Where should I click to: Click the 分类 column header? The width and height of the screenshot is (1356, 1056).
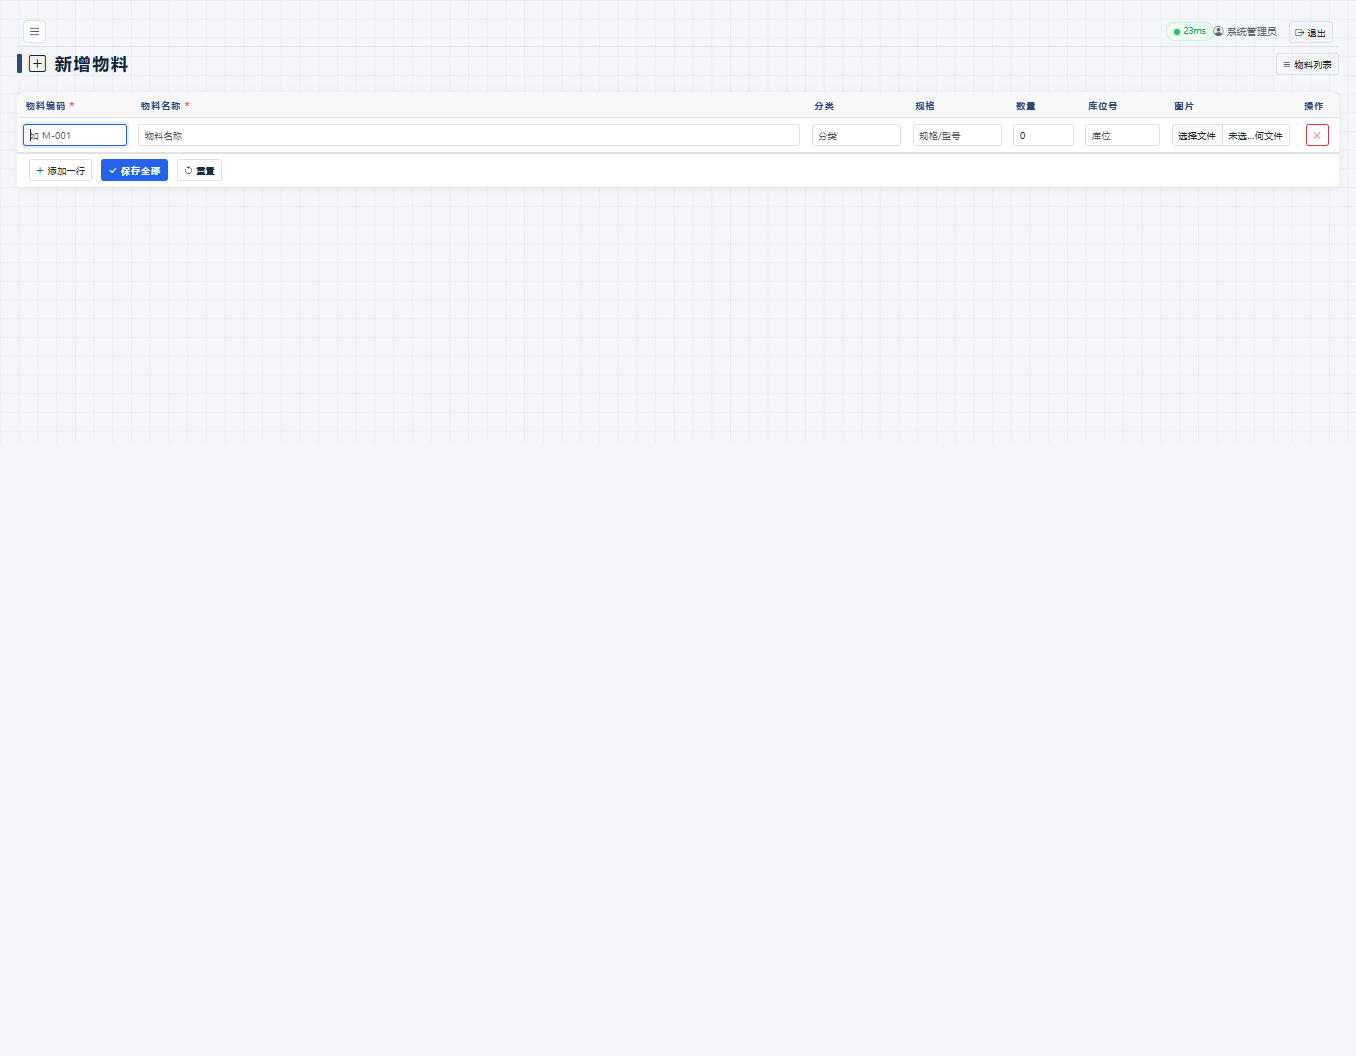click(824, 106)
